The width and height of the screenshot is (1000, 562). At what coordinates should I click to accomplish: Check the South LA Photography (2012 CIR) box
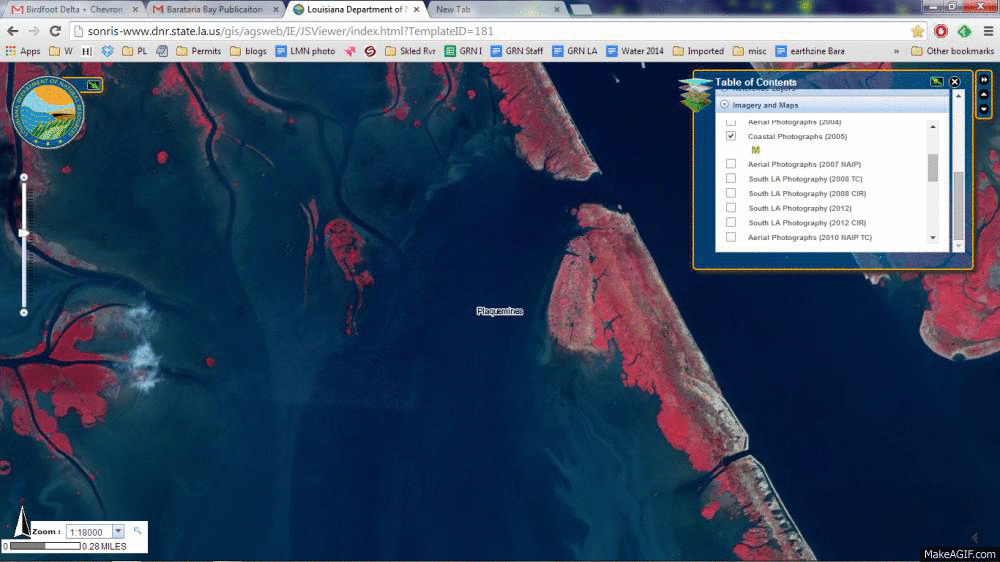click(x=731, y=223)
